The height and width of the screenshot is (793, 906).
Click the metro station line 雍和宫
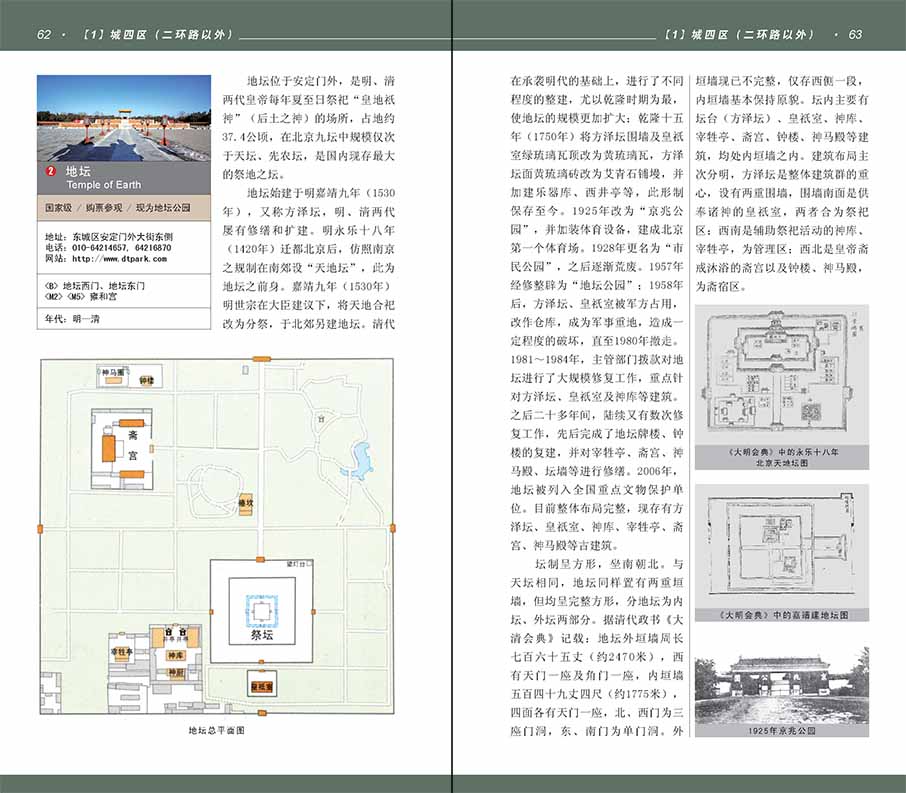tap(80, 296)
